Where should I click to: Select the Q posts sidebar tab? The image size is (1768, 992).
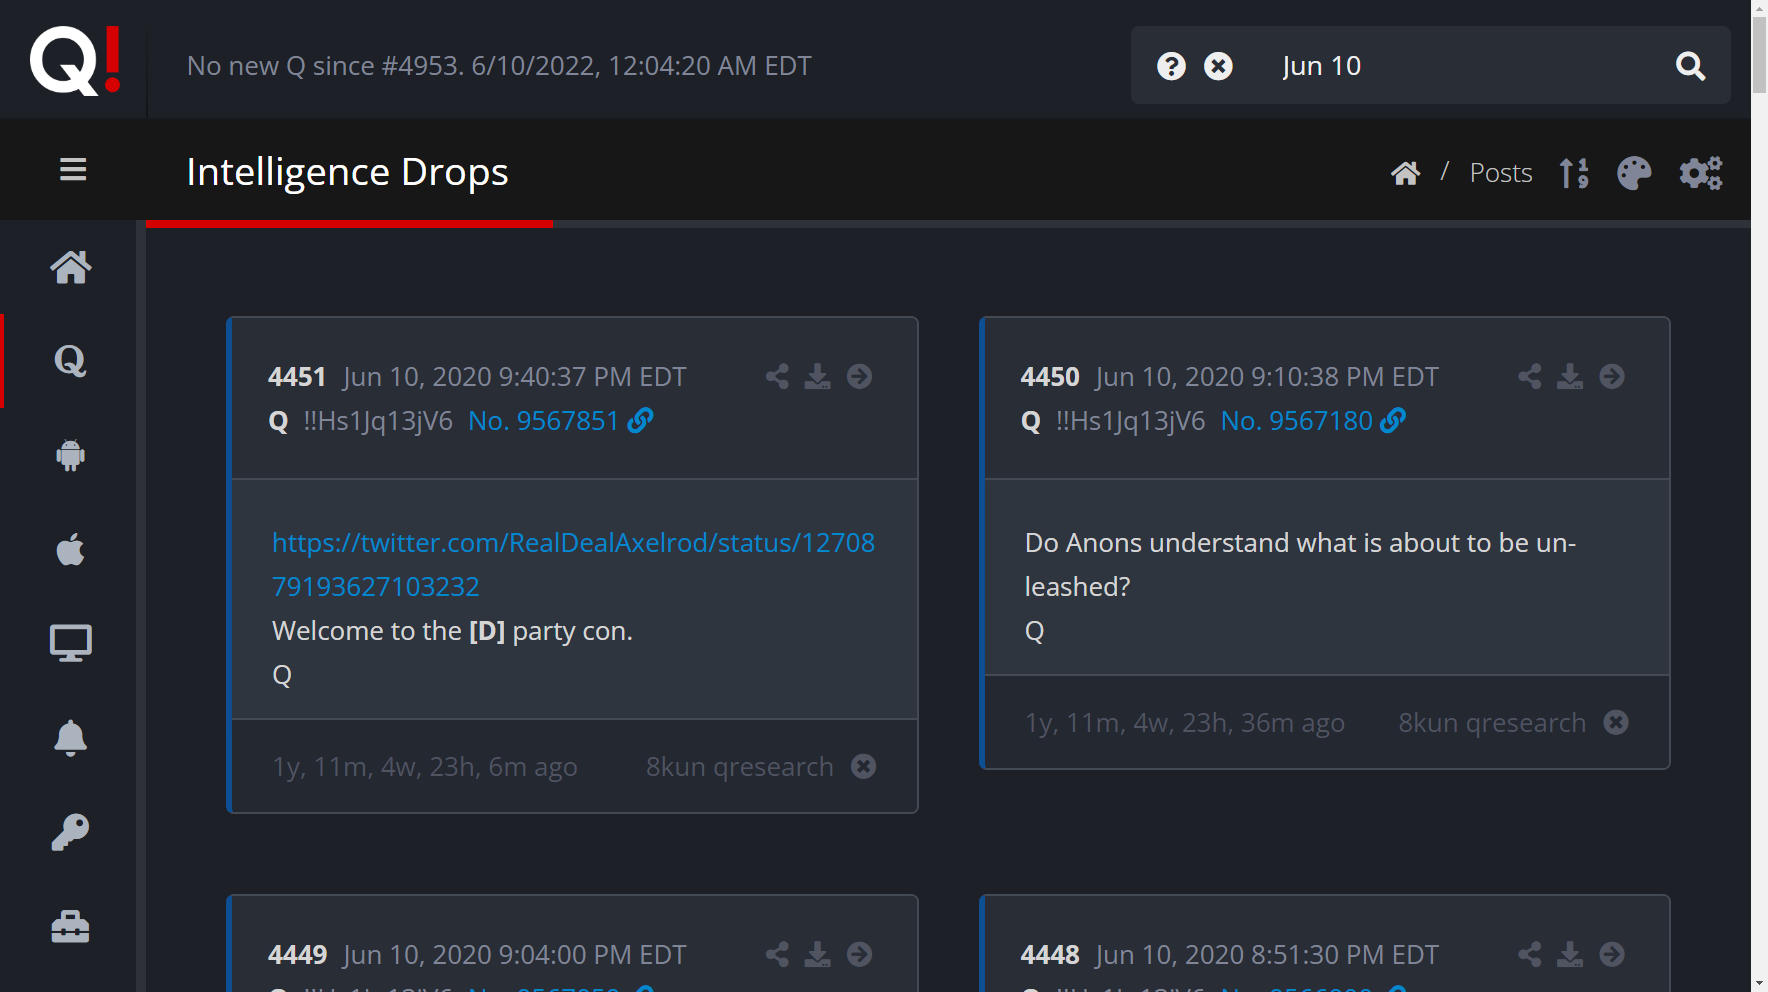pos(71,361)
